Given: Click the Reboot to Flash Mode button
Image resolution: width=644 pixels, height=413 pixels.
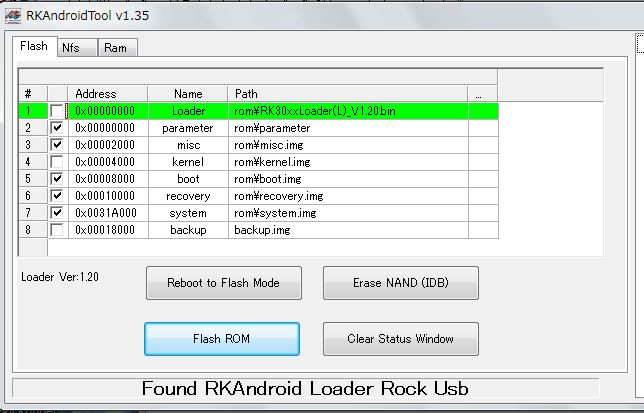Looking at the screenshot, I should click(224, 283).
